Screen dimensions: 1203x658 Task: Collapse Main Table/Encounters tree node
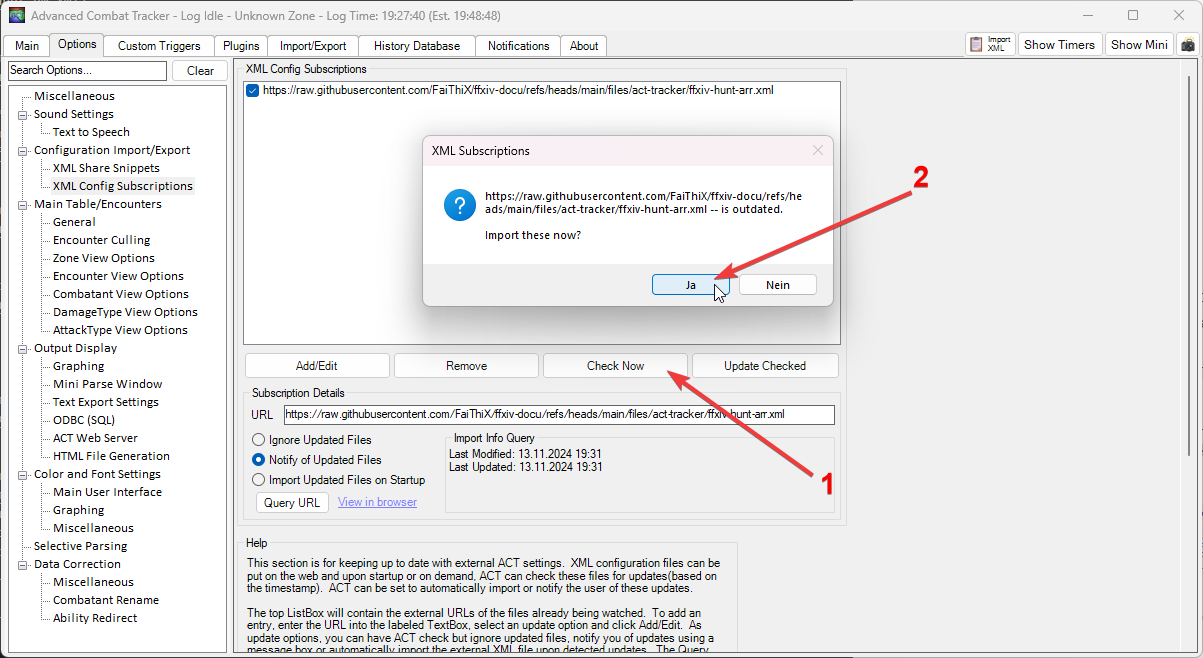point(23,204)
